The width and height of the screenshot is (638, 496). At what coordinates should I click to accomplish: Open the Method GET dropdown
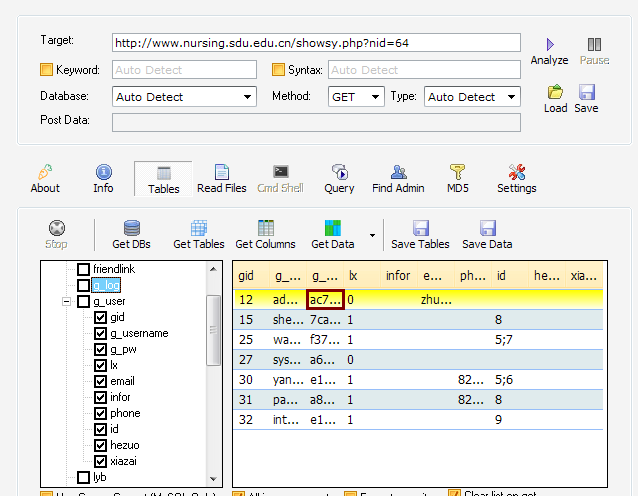[356, 96]
